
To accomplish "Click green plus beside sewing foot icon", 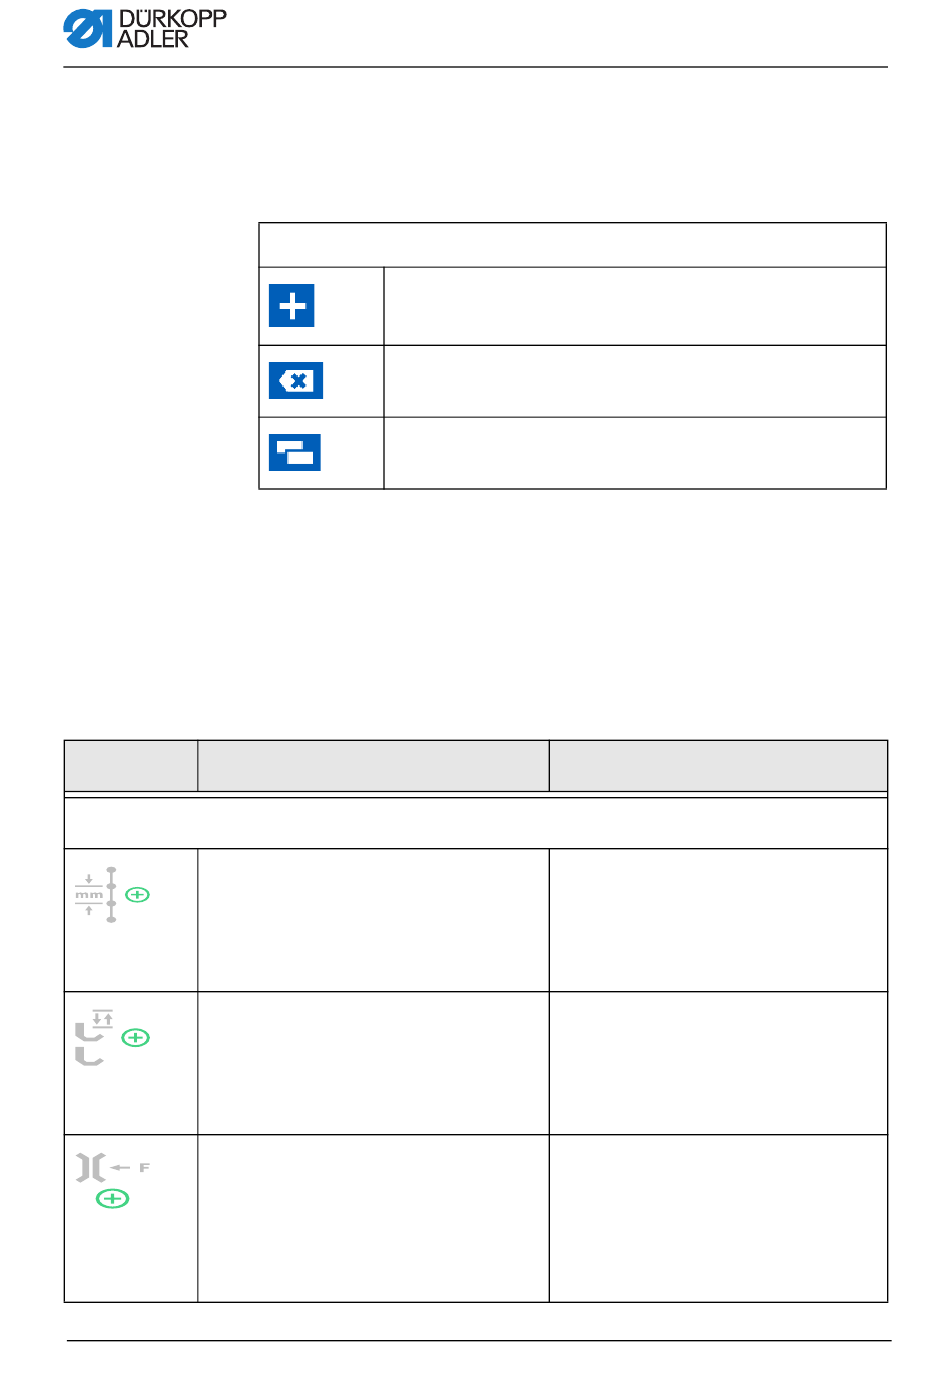I will [x=136, y=1038].
